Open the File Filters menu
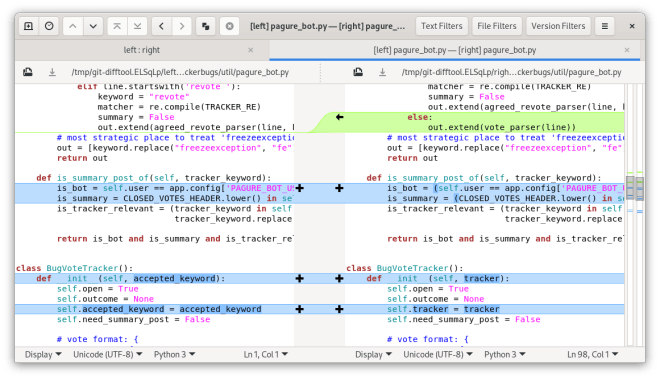 tap(497, 26)
